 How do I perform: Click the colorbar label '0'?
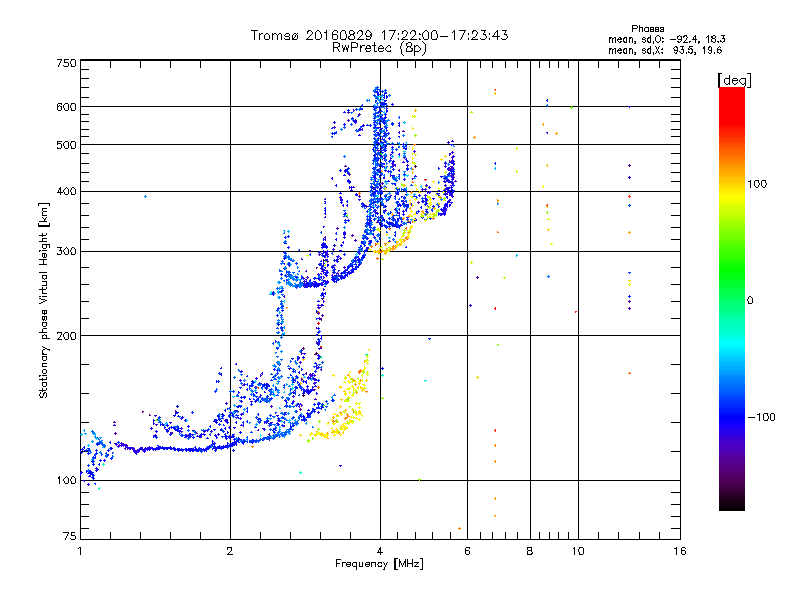tap(750, 301)
